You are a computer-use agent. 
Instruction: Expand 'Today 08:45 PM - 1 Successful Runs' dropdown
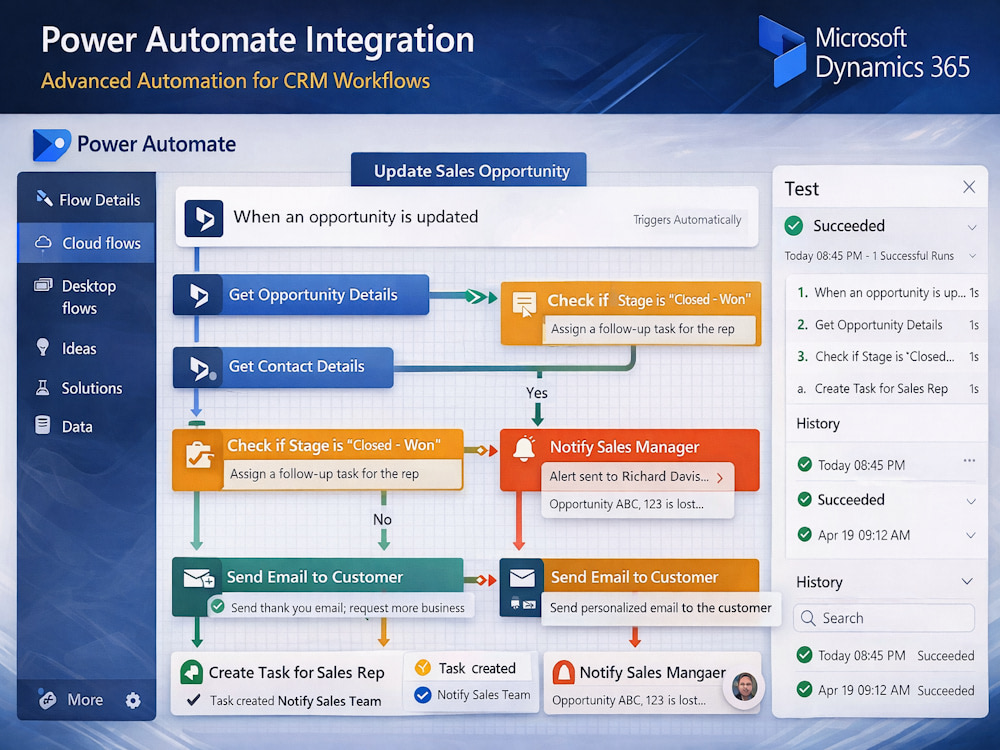pos(973,256)
